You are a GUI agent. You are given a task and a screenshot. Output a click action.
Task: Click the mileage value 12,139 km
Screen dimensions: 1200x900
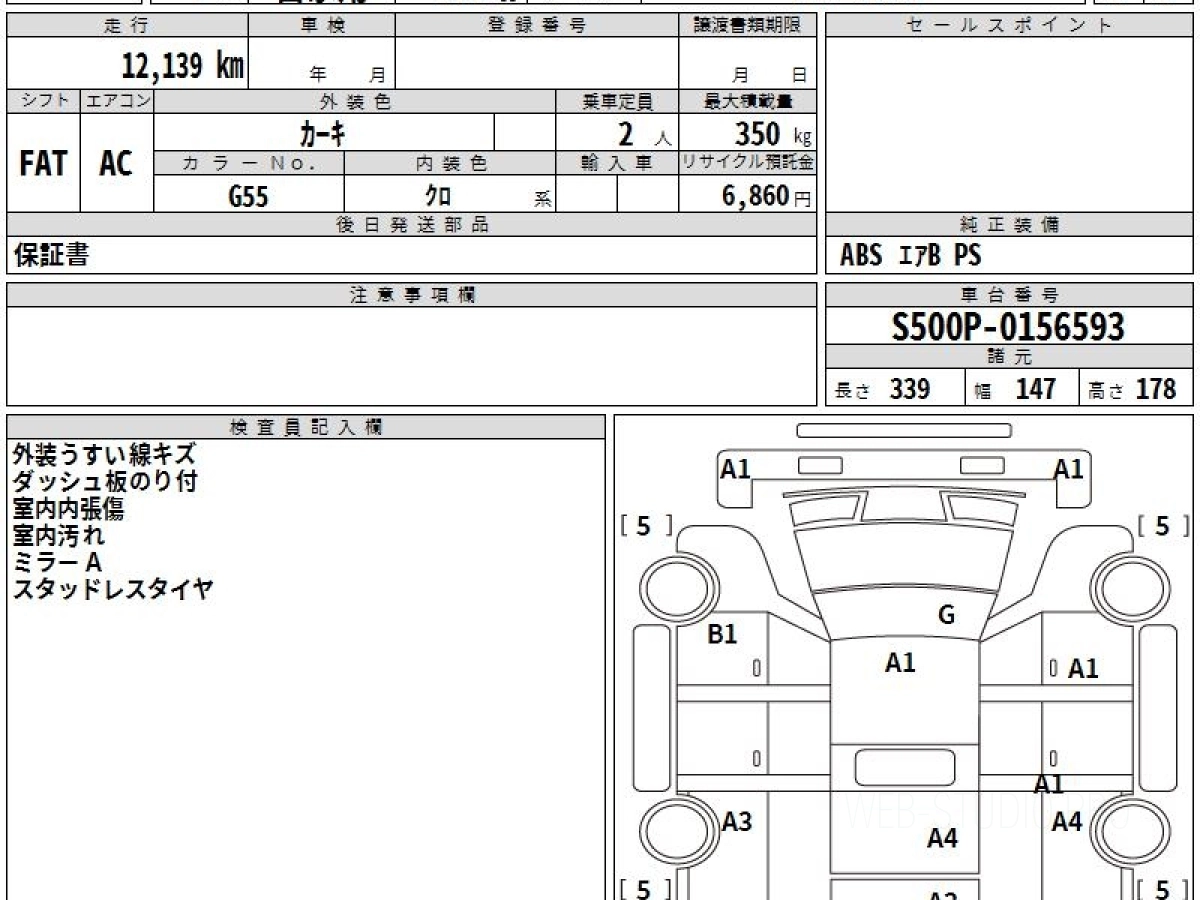coord(182,66)
